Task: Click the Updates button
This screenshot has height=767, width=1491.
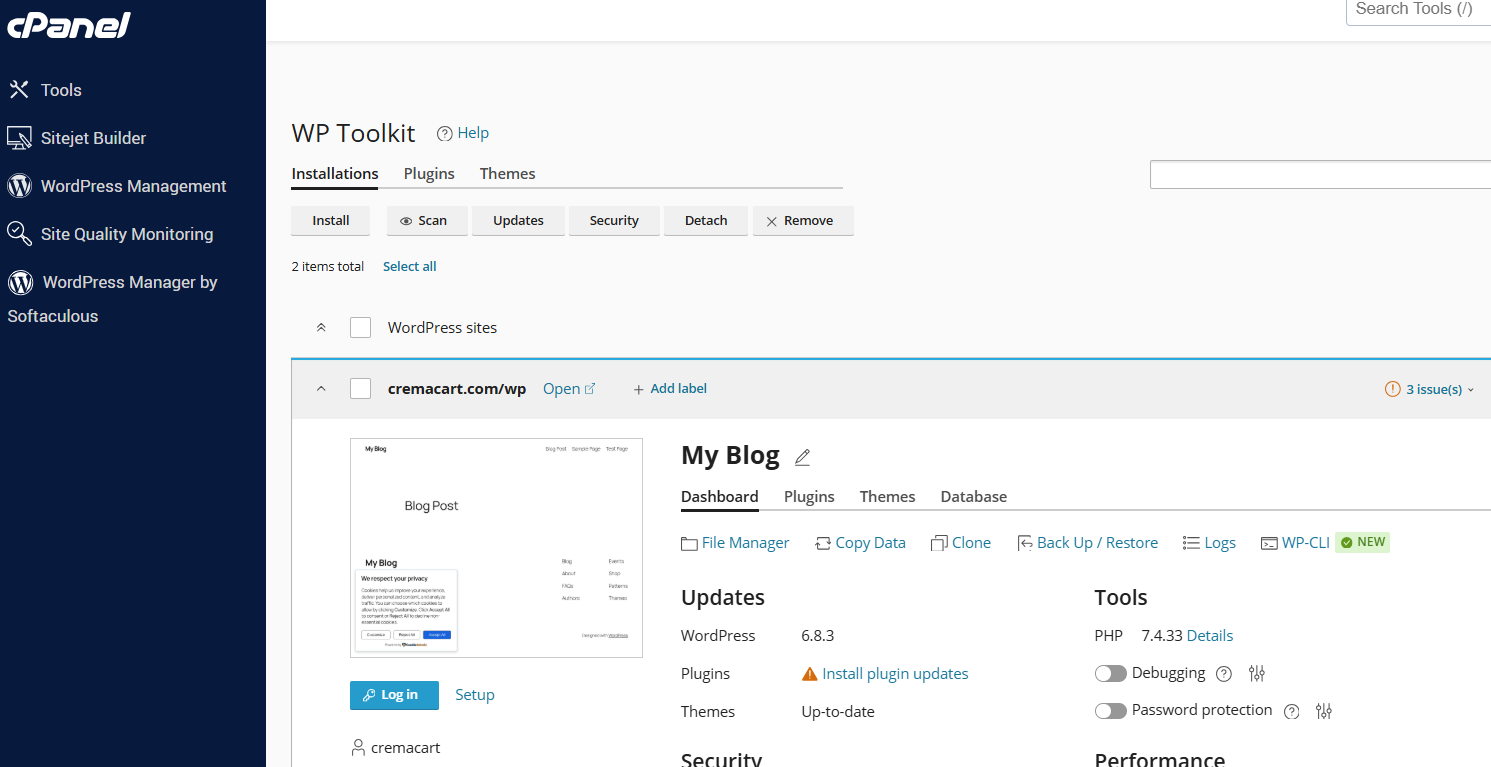Action: click(x=518, y=221)
